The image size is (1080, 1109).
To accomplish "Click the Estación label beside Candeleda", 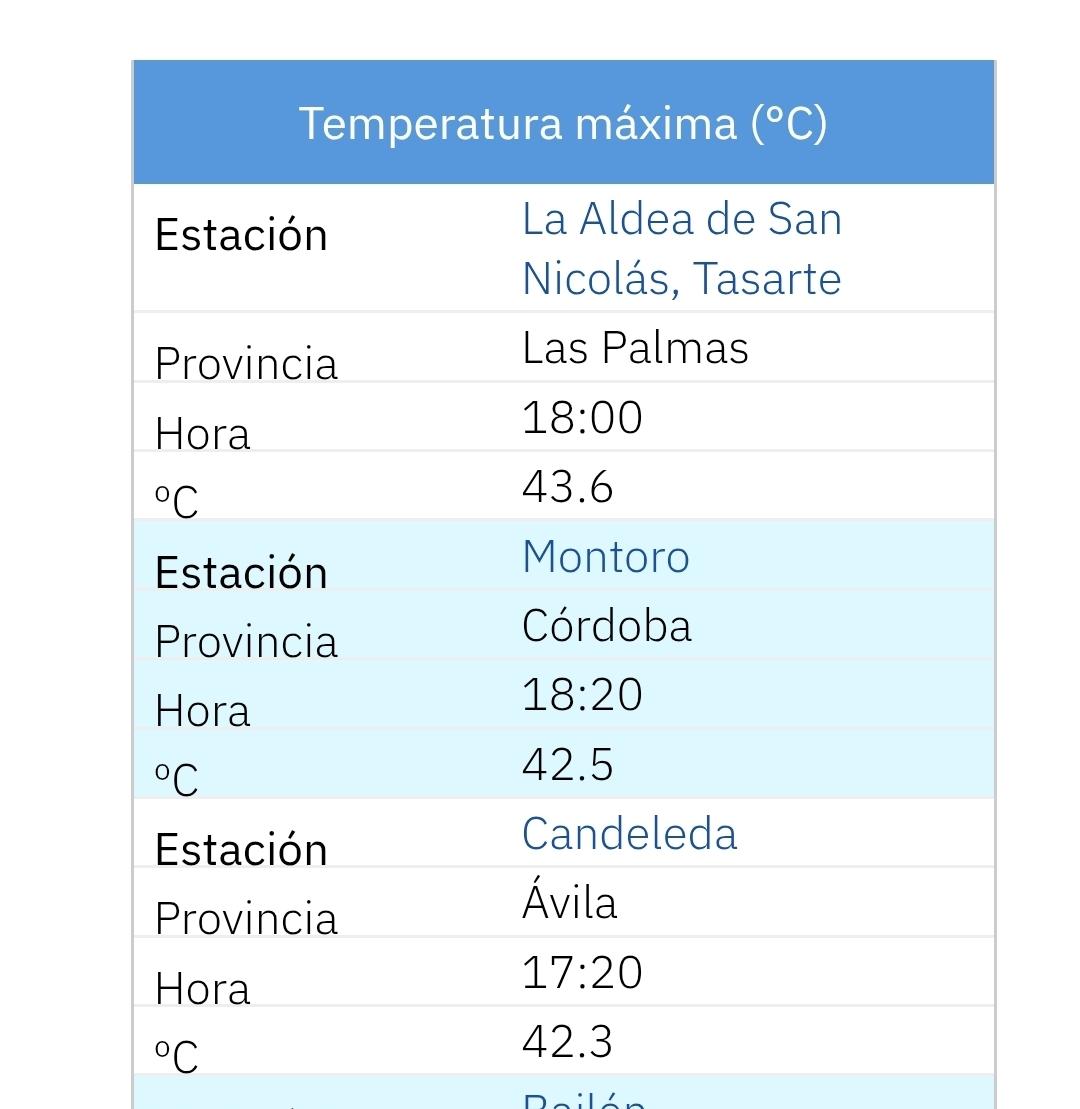I will (241, 849).
